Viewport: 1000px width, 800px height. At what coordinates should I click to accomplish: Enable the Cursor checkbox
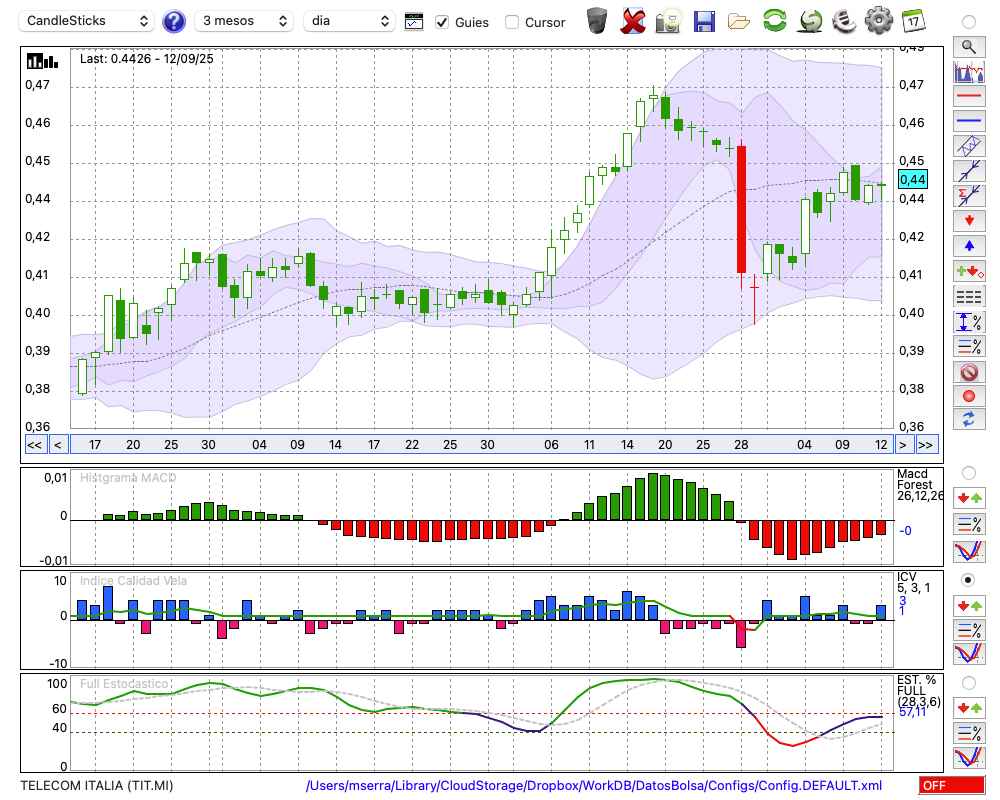511,22
